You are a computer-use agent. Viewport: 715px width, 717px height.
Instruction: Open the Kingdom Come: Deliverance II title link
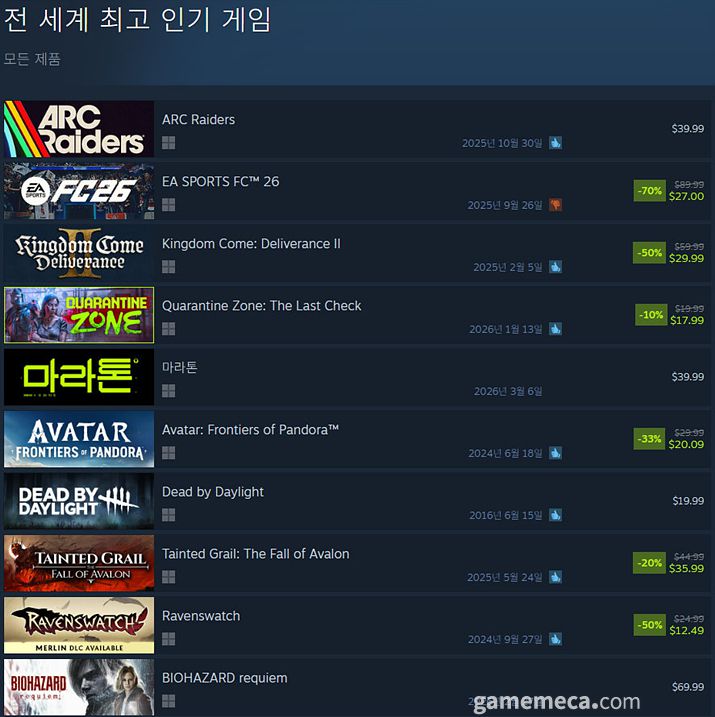[x=251, y=244]
